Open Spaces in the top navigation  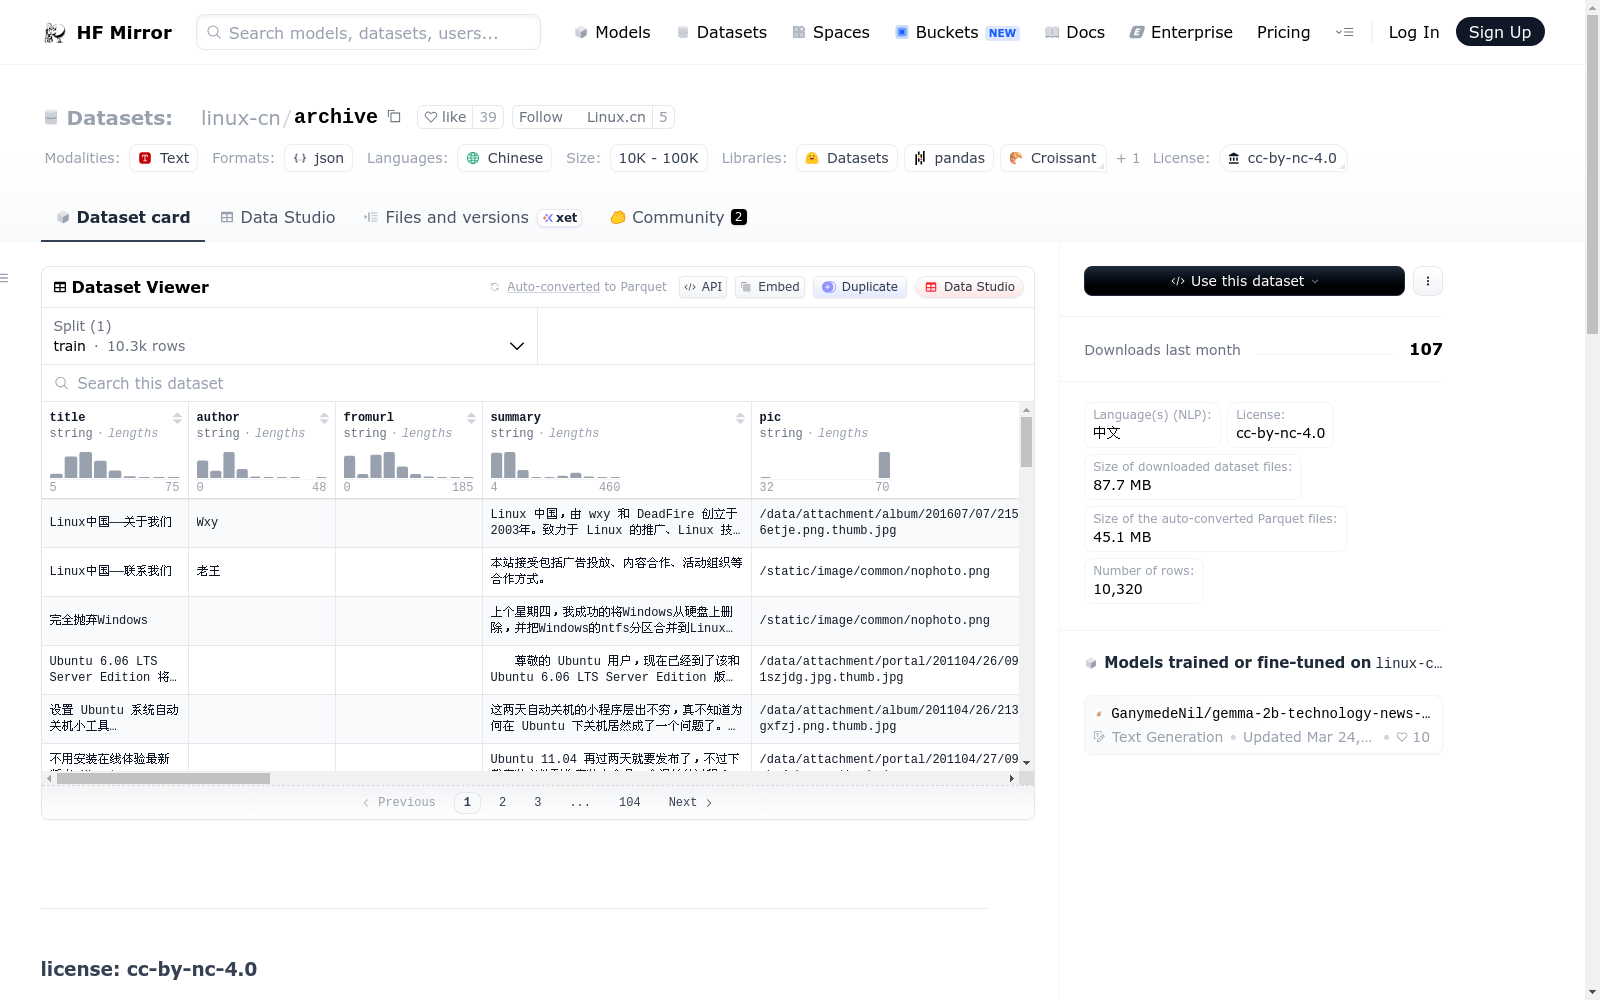(x=831, y=32)
